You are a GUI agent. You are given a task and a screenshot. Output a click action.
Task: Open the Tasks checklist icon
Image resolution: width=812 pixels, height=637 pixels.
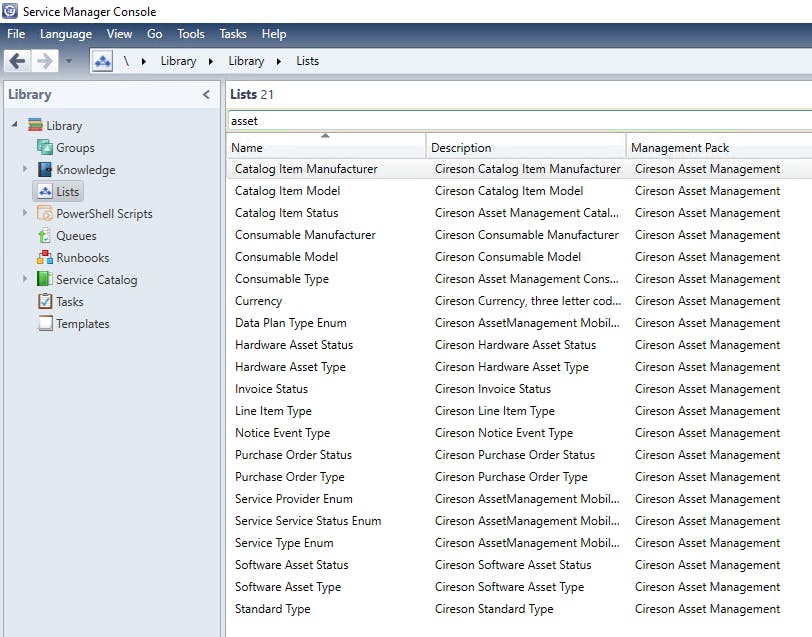pos(45,302)
